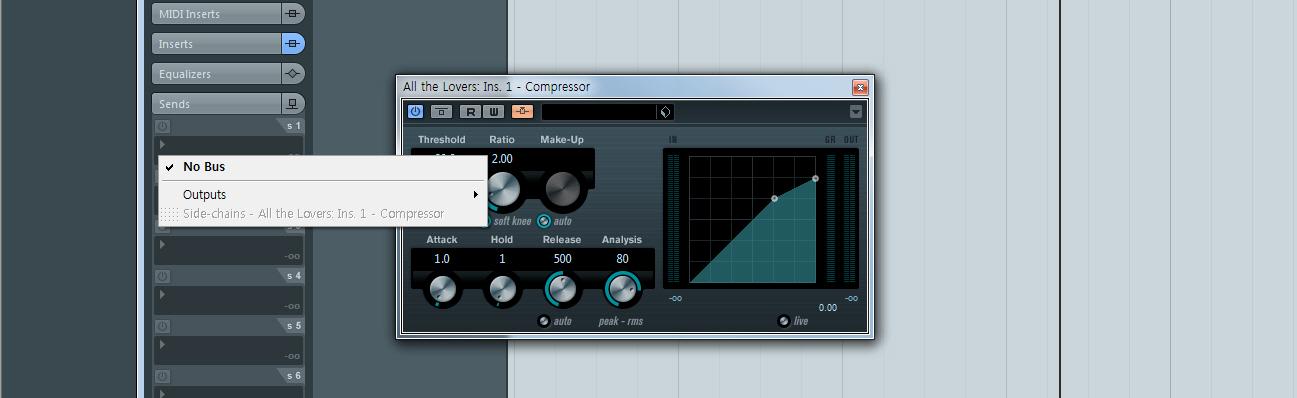Click the Sends section state icon
The height and width of the screenshot is (398, 1297).
(x=292, y=104)
